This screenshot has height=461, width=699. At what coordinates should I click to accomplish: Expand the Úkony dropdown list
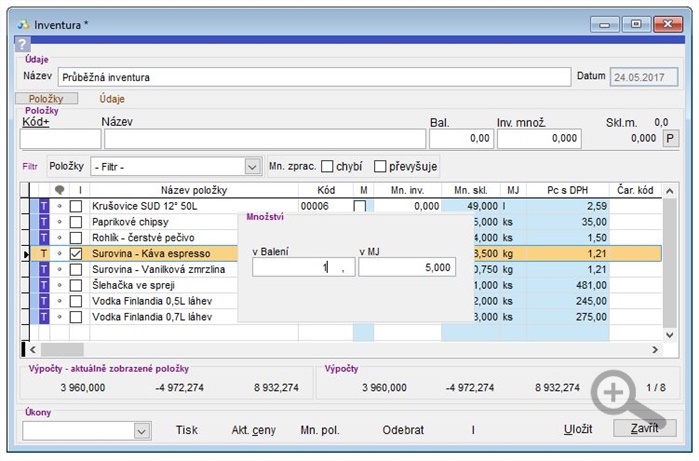tap(141, 431)
